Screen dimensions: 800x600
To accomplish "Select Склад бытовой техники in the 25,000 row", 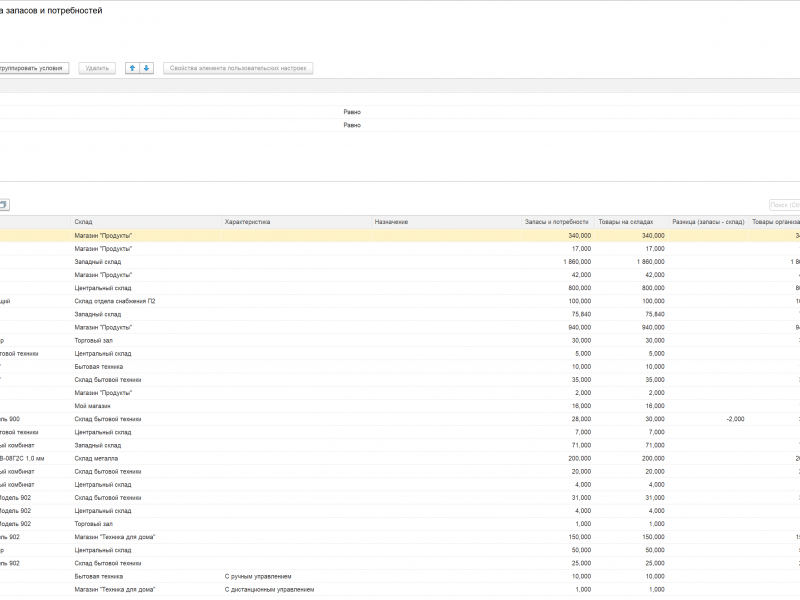I will [108, 564].
